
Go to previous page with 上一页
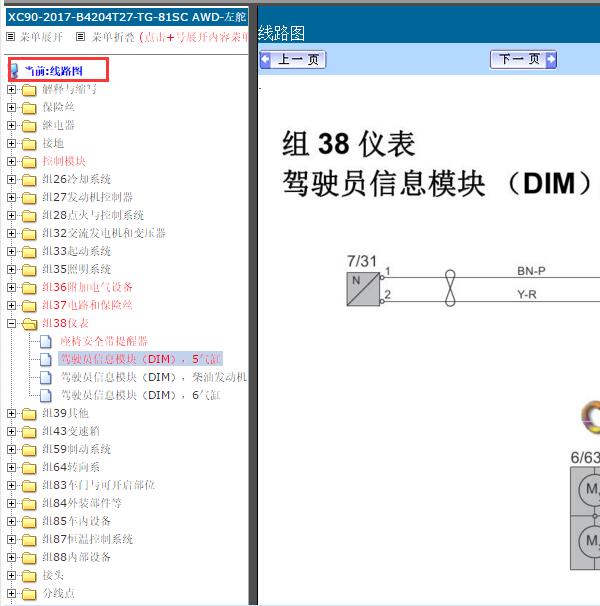293,60
